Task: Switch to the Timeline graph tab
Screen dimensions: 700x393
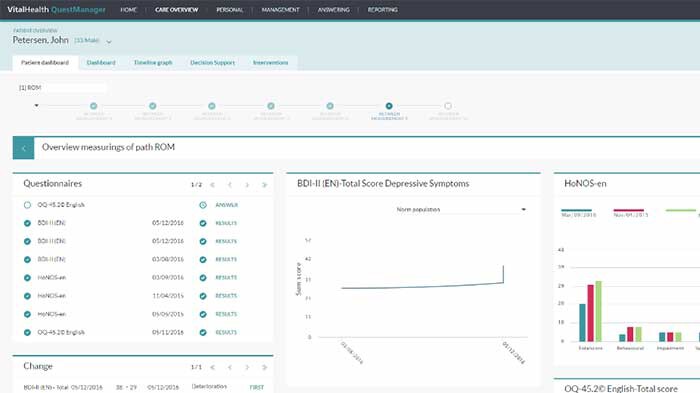Action: click(x=153, y=63)
